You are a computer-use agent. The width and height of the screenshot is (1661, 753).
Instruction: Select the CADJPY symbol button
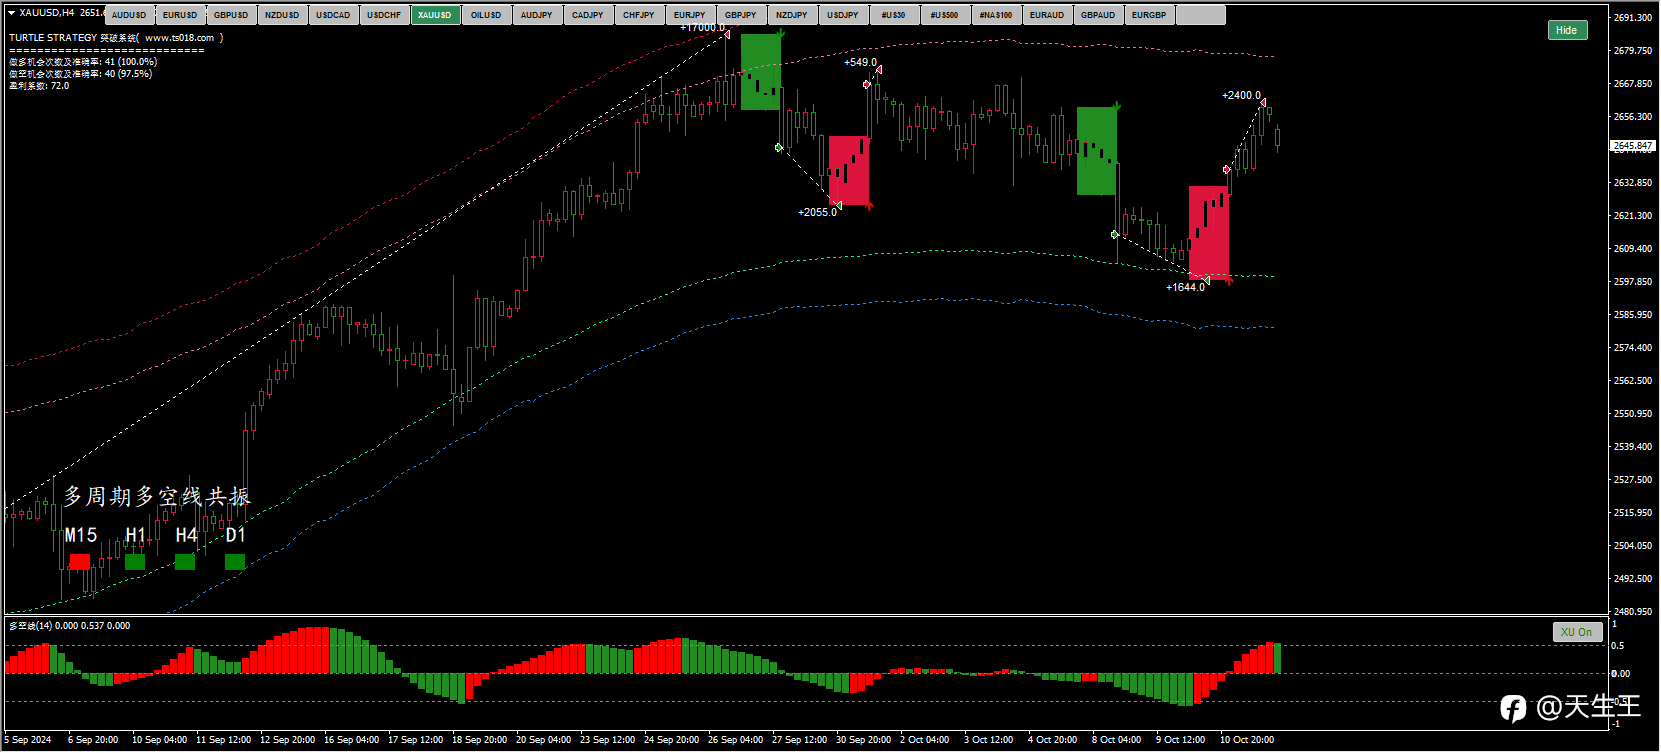[x=588, y=15]
